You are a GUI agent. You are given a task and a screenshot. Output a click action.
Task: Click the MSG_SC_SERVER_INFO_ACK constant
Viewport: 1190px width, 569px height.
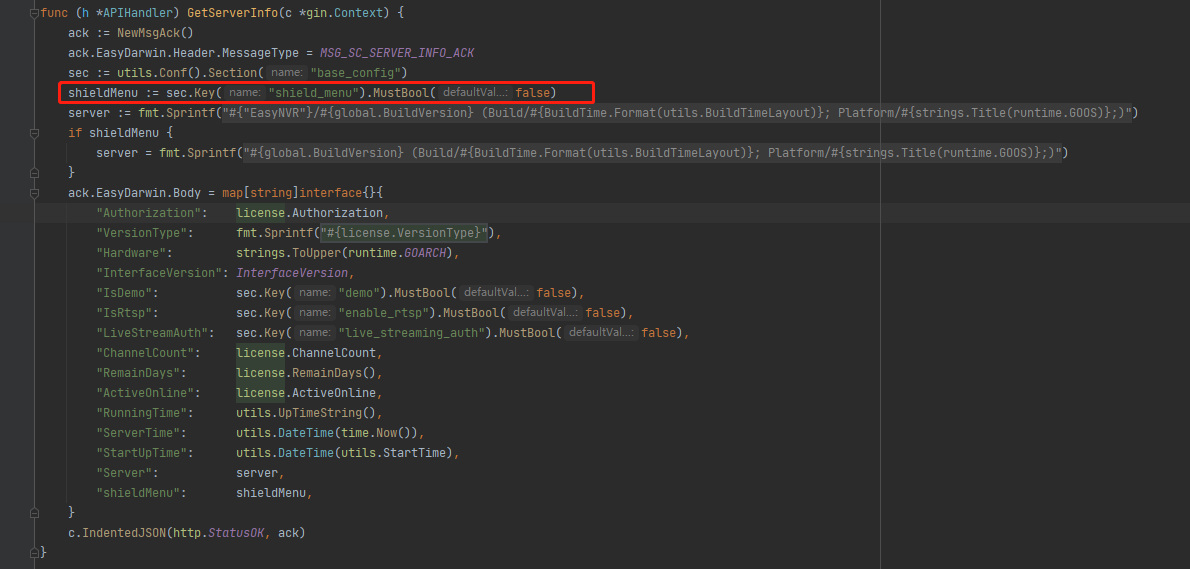coord(397,53)
